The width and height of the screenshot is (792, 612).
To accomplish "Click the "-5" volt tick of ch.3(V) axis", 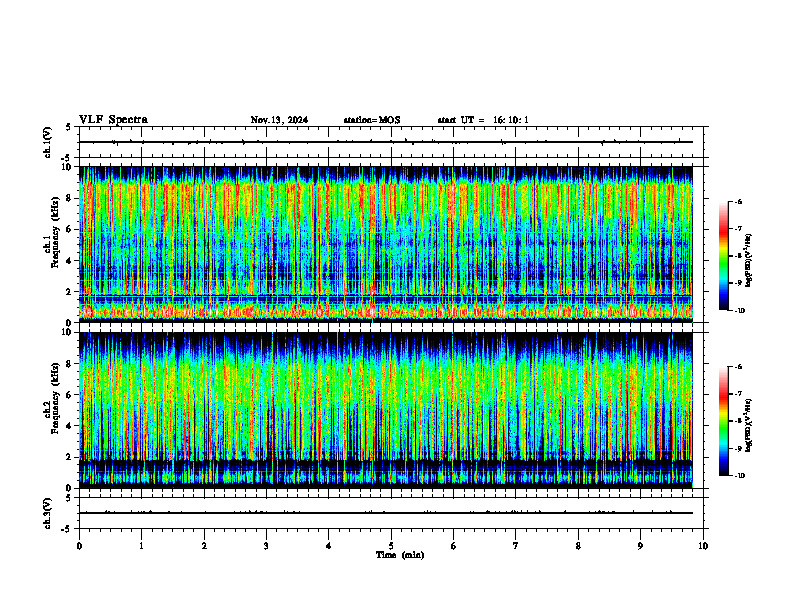I will coord(68,529).
